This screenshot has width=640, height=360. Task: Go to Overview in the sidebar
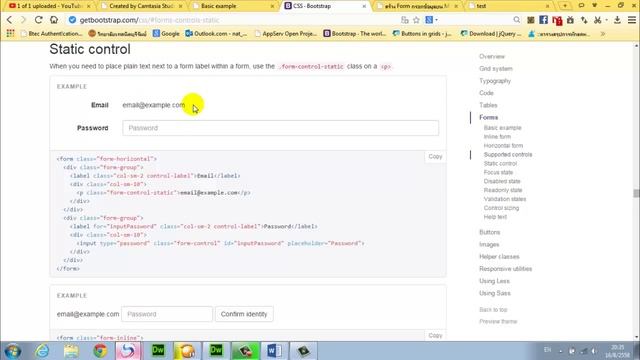pos(492,56)
